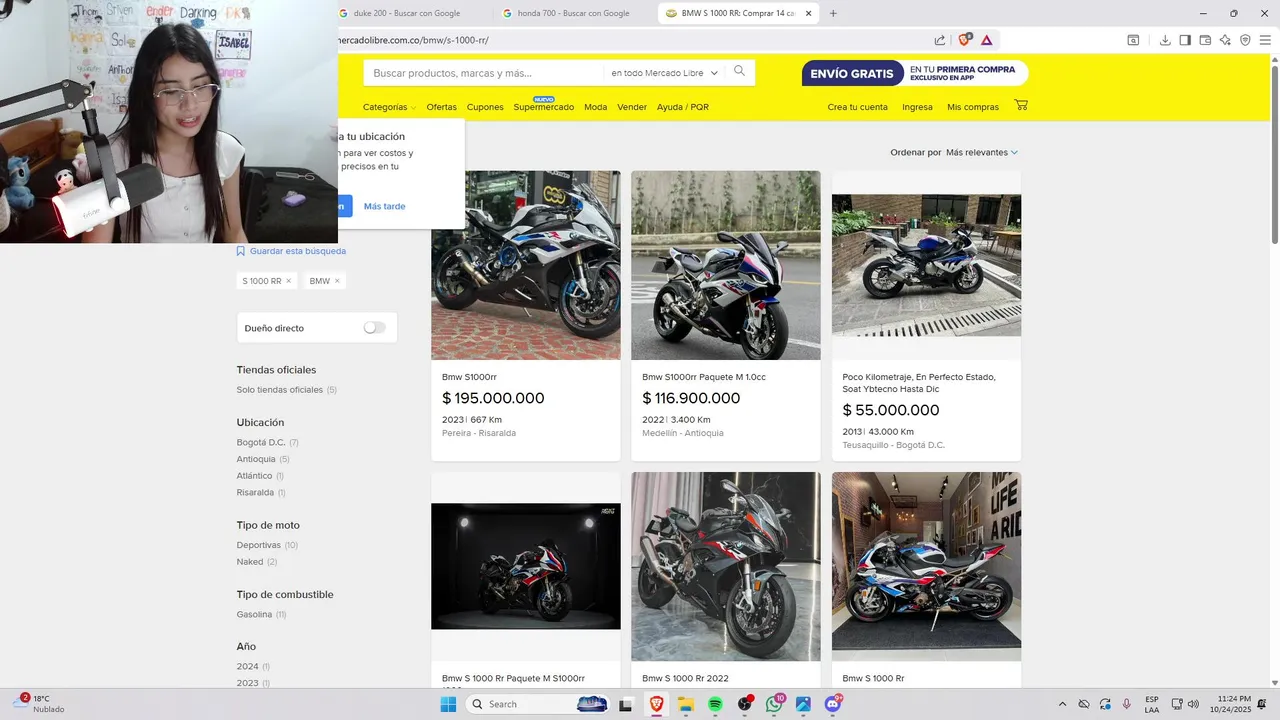This screenshot has width=1280, height=720.
Task: Filter by Solo tiendas oficiales
Action: (x=280, y=390)
